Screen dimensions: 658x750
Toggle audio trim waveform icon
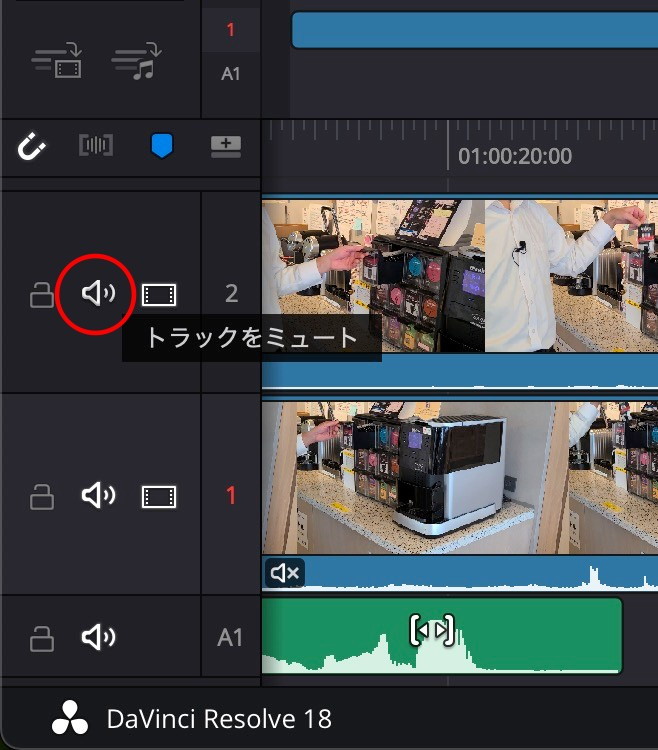[96, 145]
